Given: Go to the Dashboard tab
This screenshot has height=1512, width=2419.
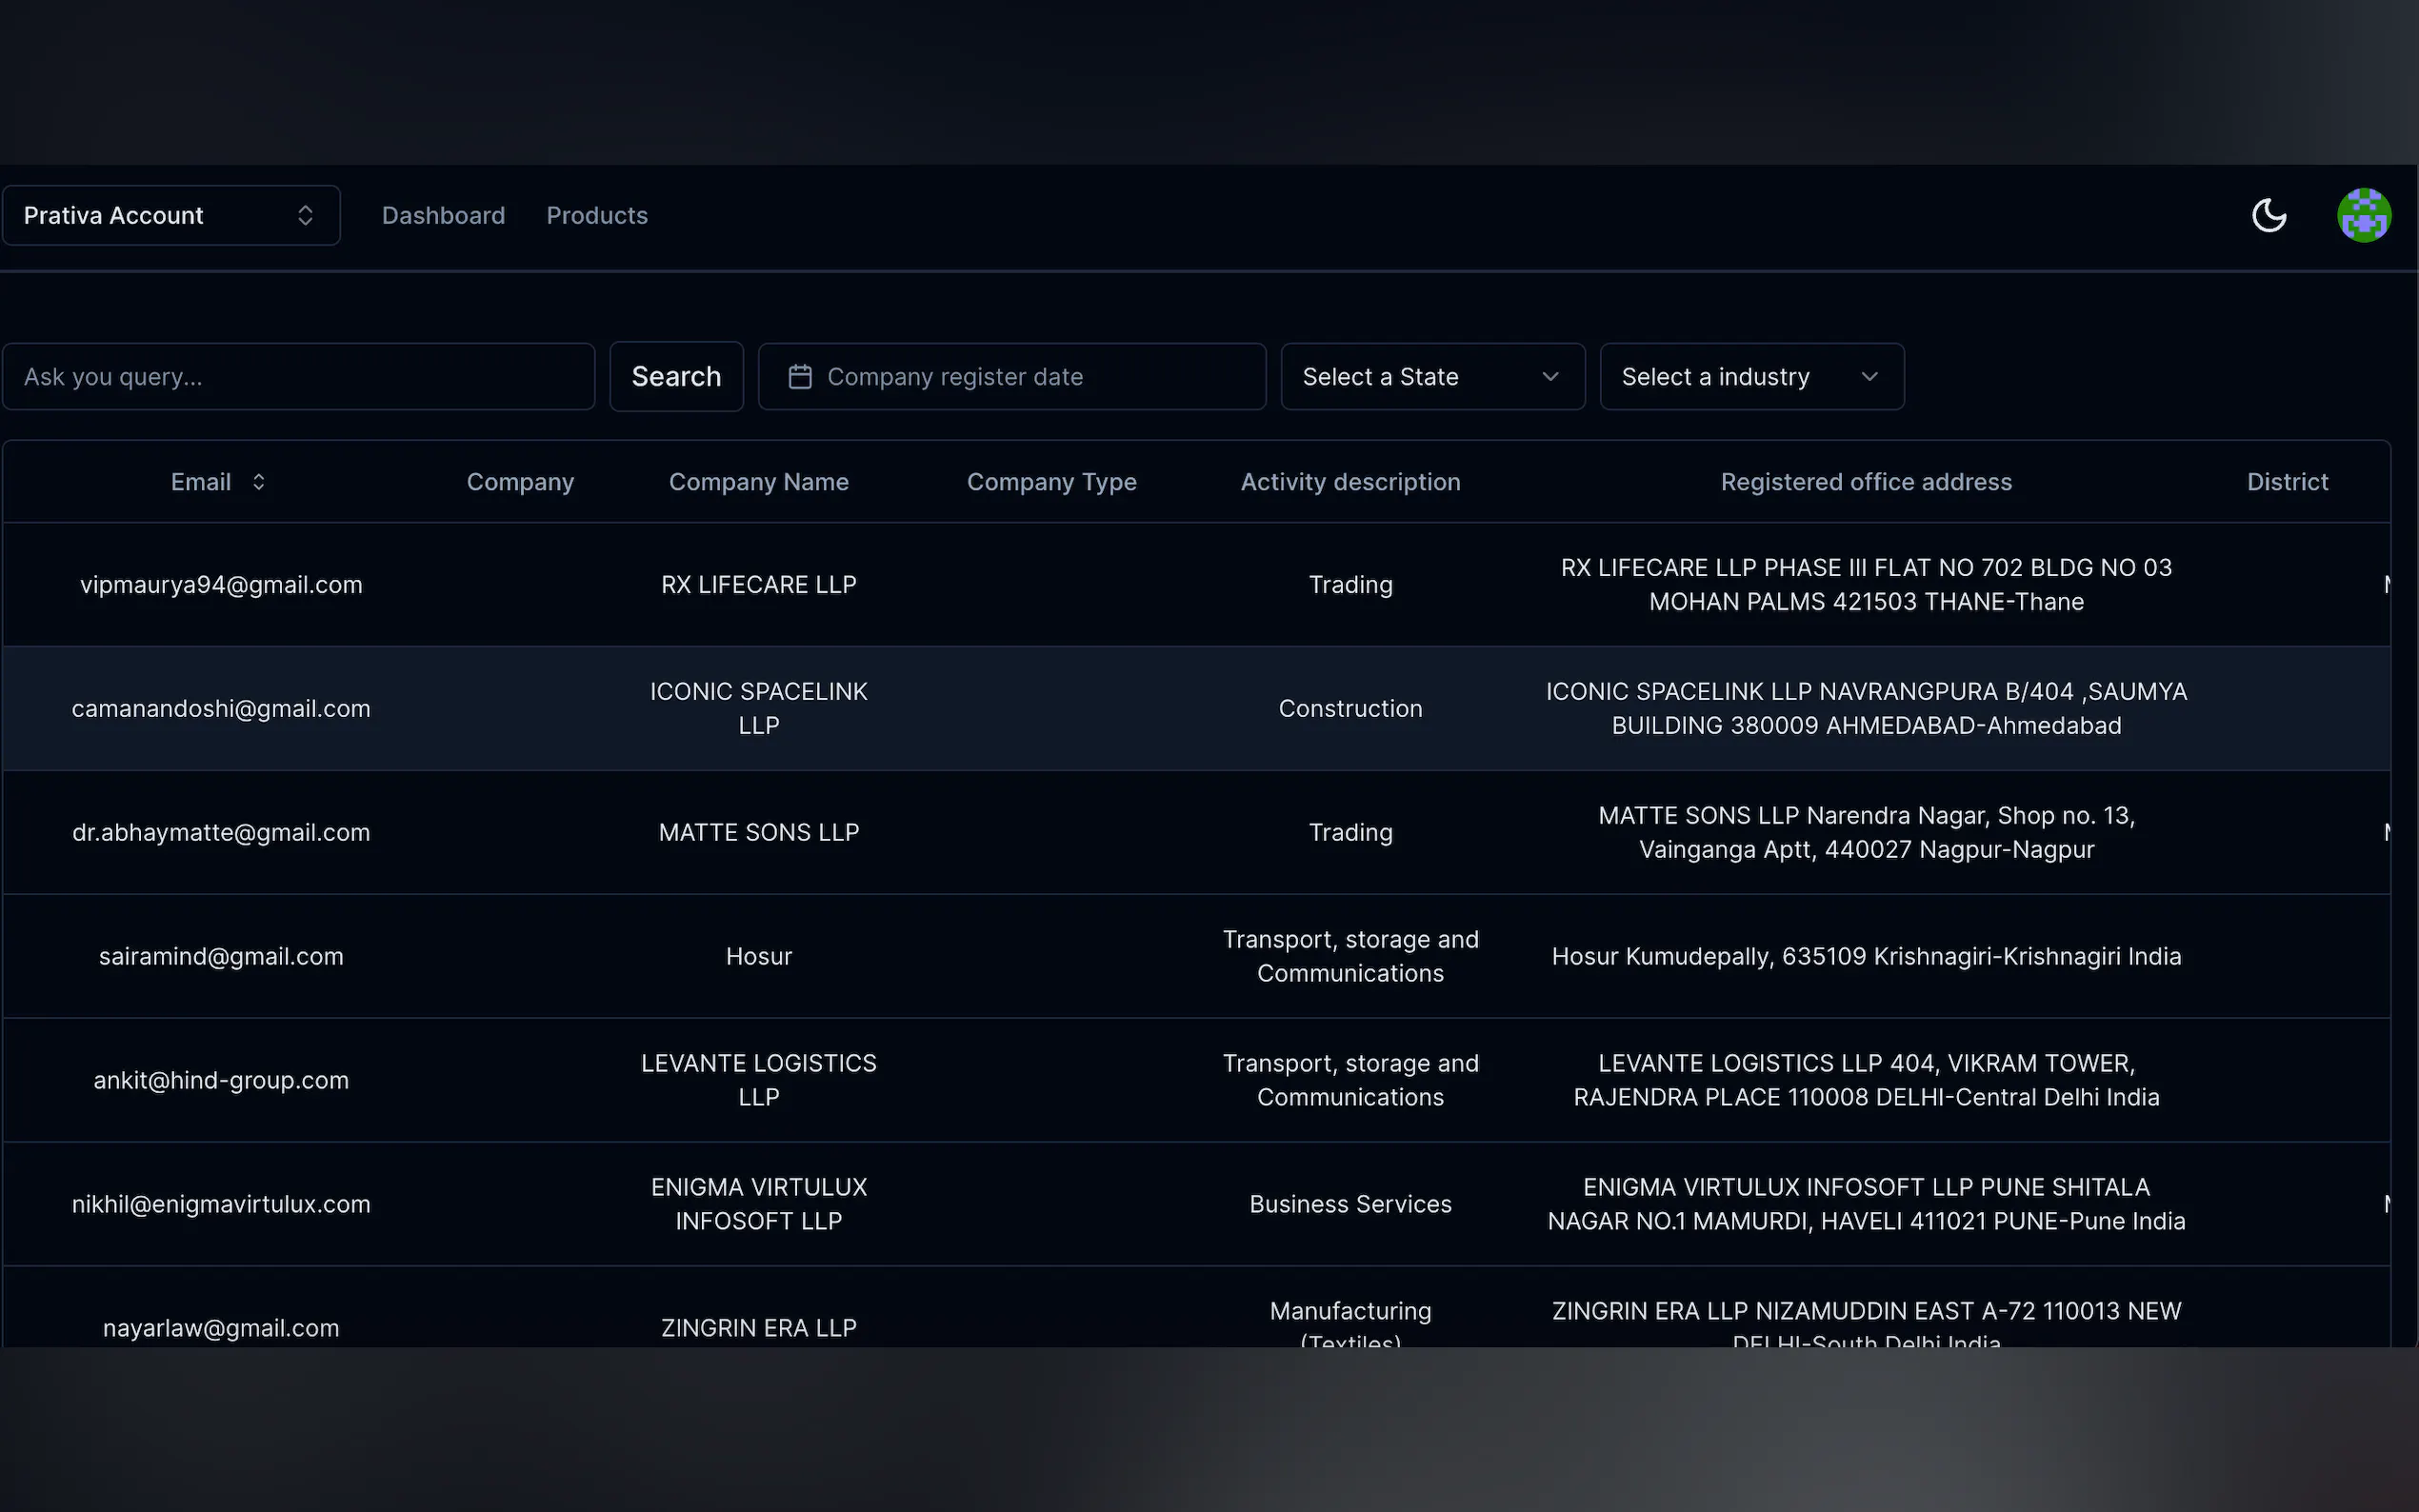Looking at the screenshot, I should point(443,215).
